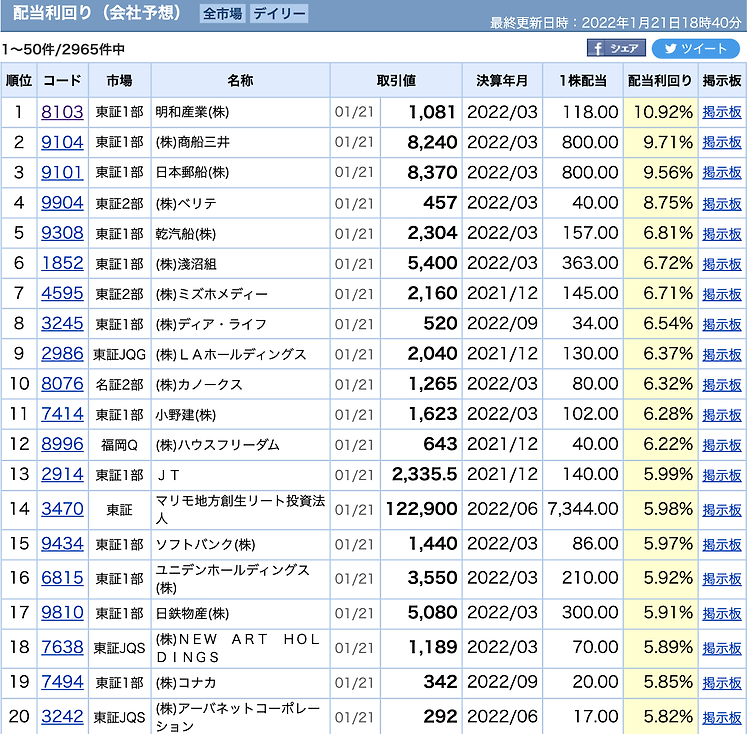Open 掲示板 link for コナカ row
The image size is (750, 734).
[x=722, y=682]
